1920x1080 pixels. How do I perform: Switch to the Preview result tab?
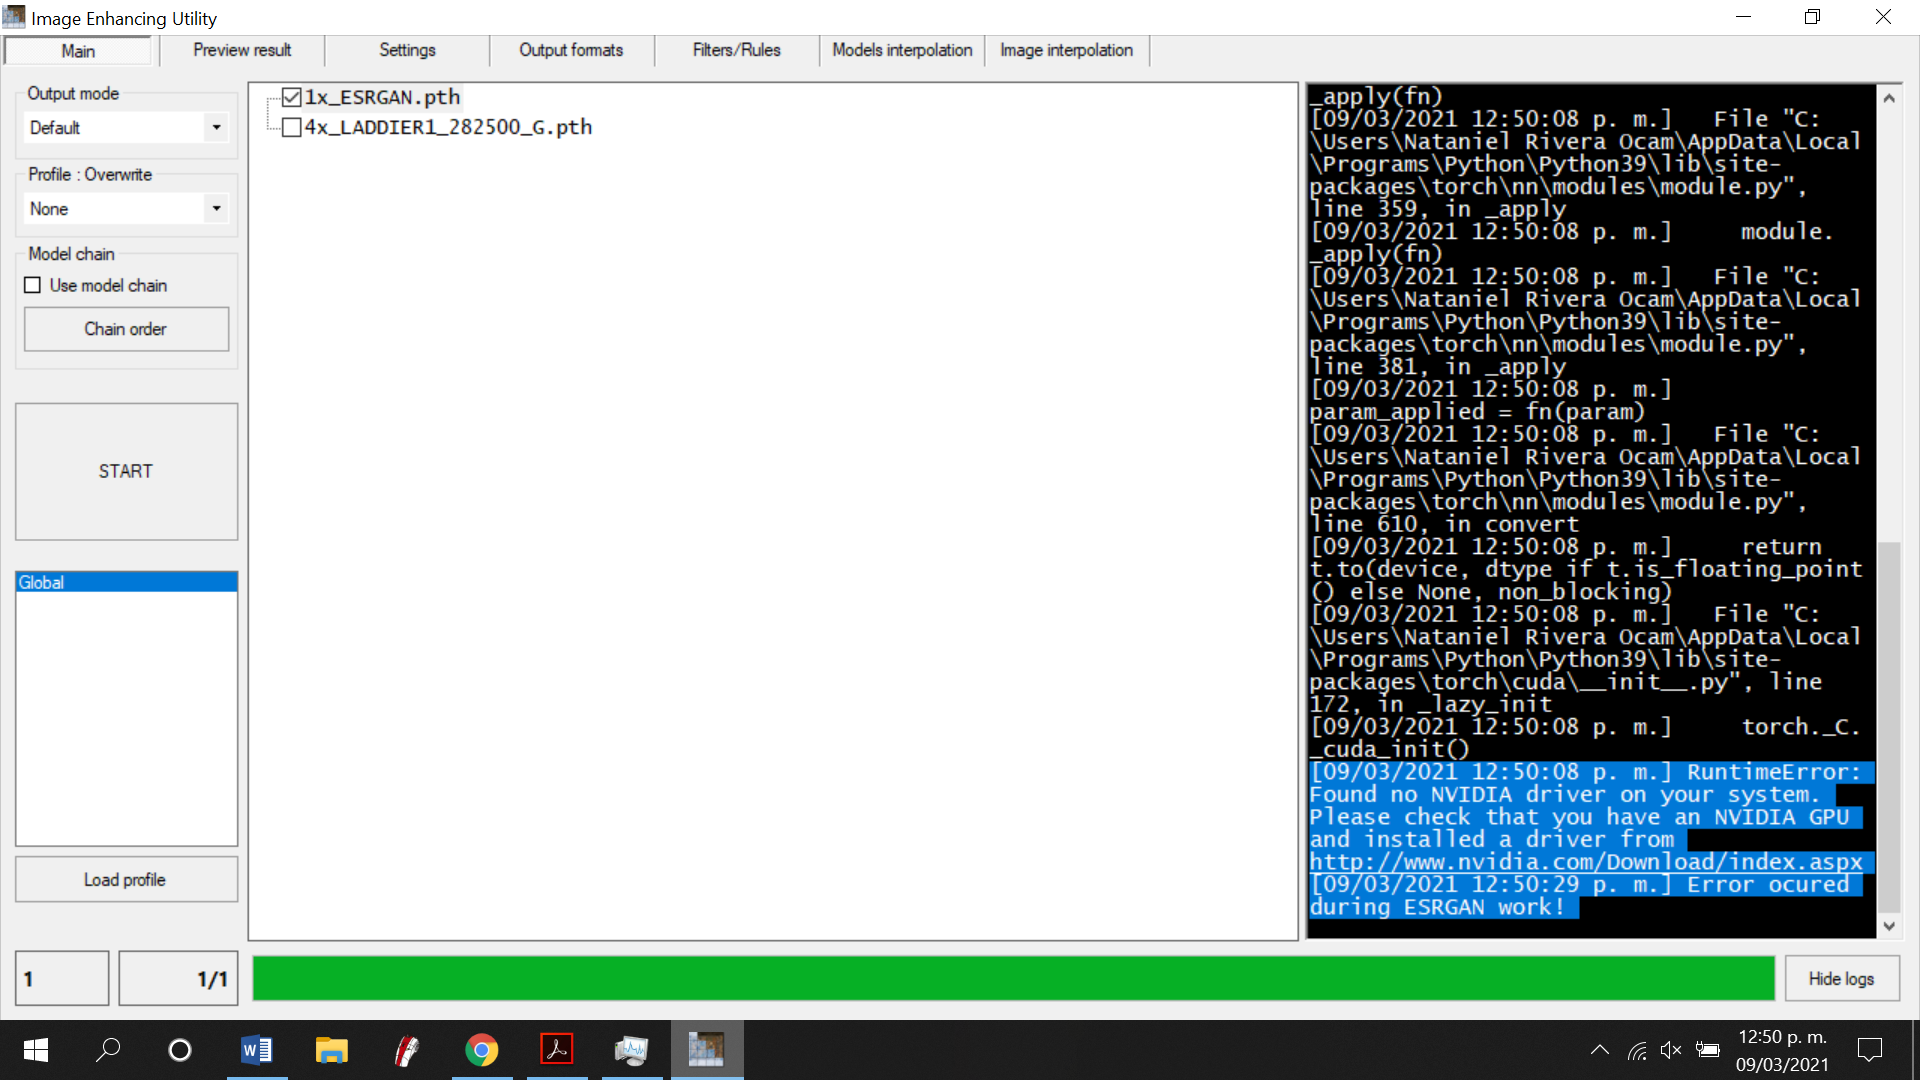(241, 50)
